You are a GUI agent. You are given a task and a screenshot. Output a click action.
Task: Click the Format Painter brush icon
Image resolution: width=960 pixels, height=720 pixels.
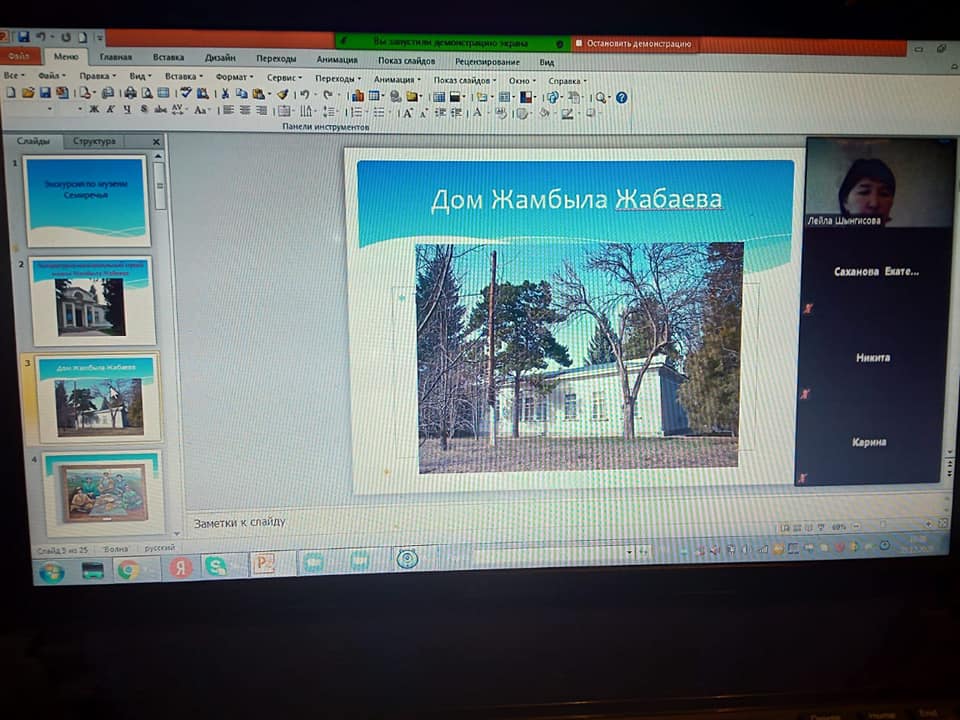(282, 95)
